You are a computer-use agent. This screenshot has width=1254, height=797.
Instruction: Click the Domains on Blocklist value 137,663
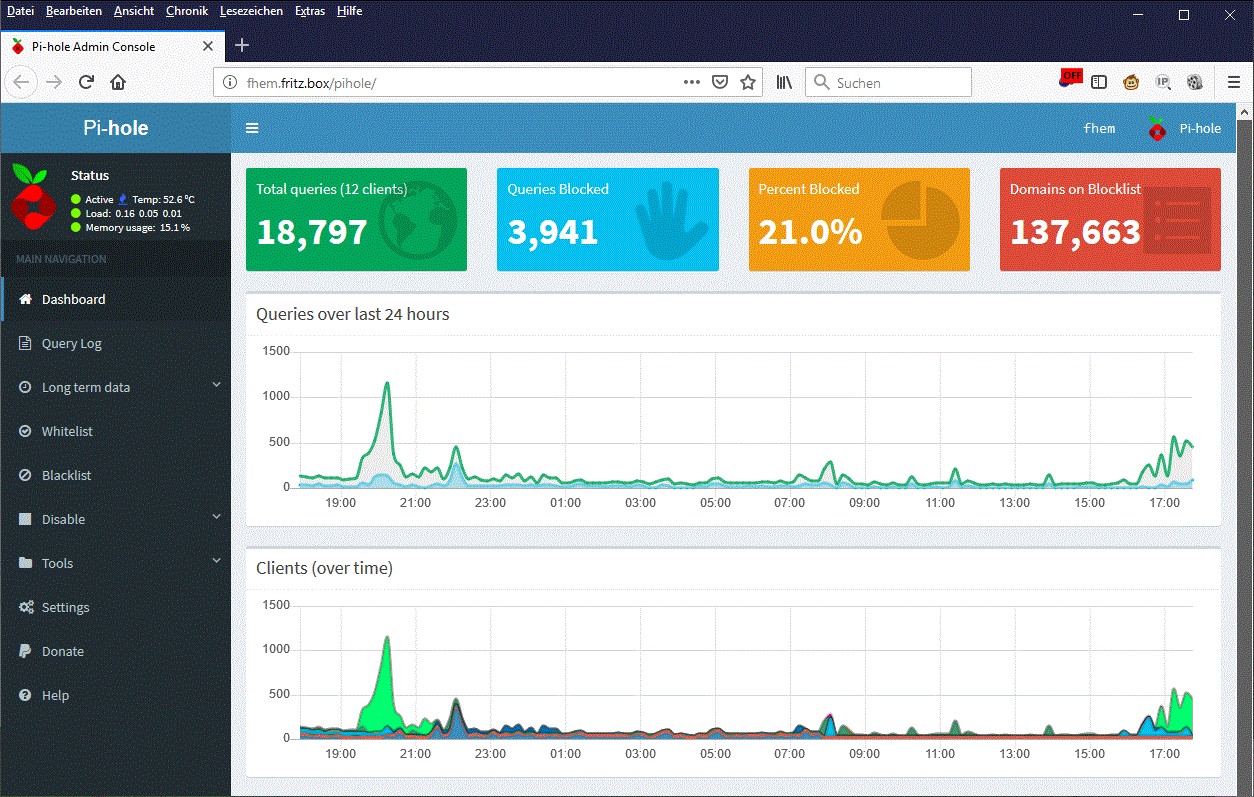click(x=1075, y=232)
